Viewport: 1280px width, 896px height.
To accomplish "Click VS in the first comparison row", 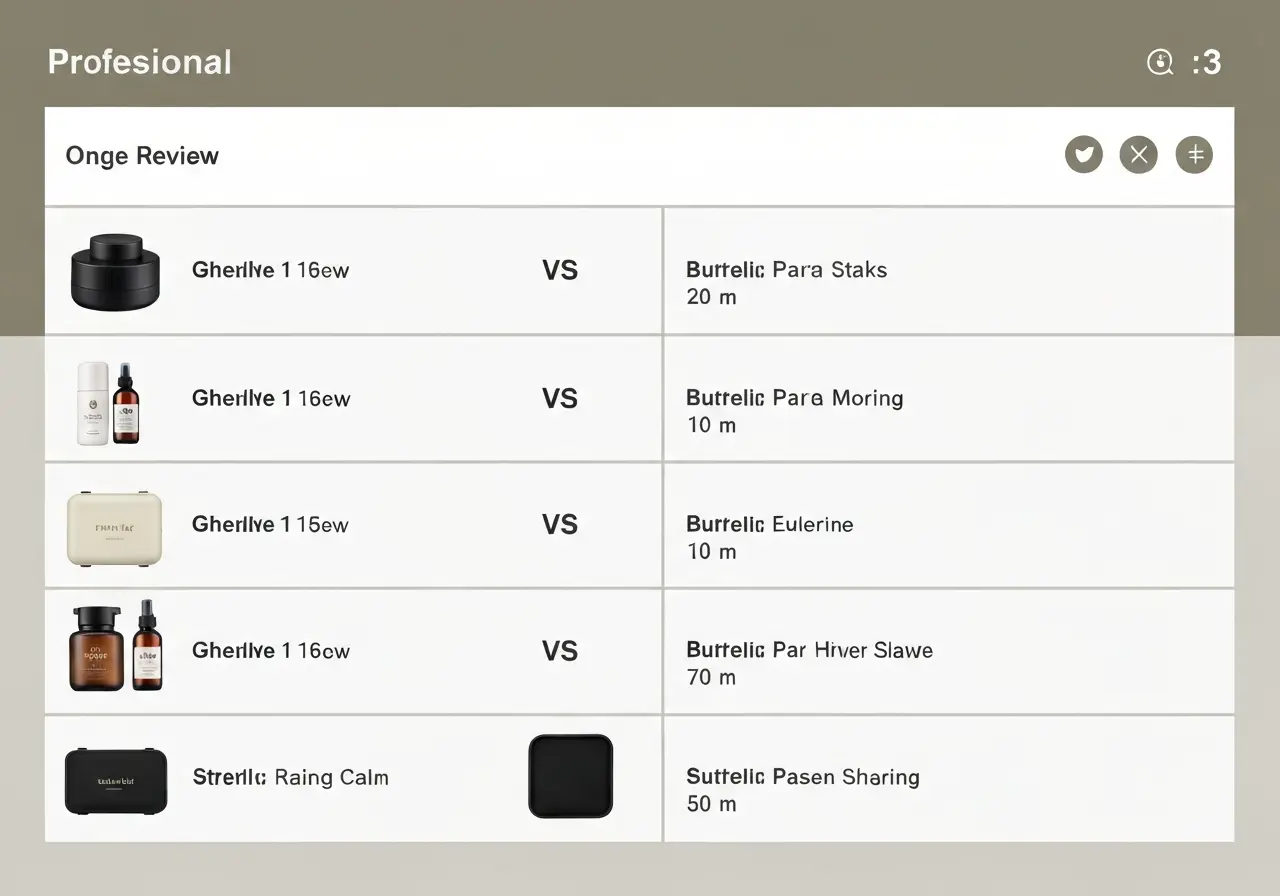I will 560,271.
